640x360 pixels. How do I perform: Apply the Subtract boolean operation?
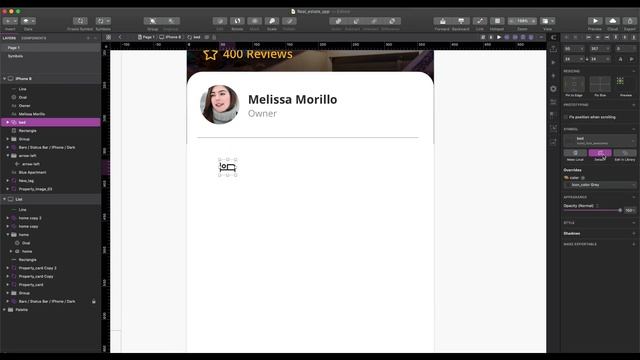pos(356,21)
